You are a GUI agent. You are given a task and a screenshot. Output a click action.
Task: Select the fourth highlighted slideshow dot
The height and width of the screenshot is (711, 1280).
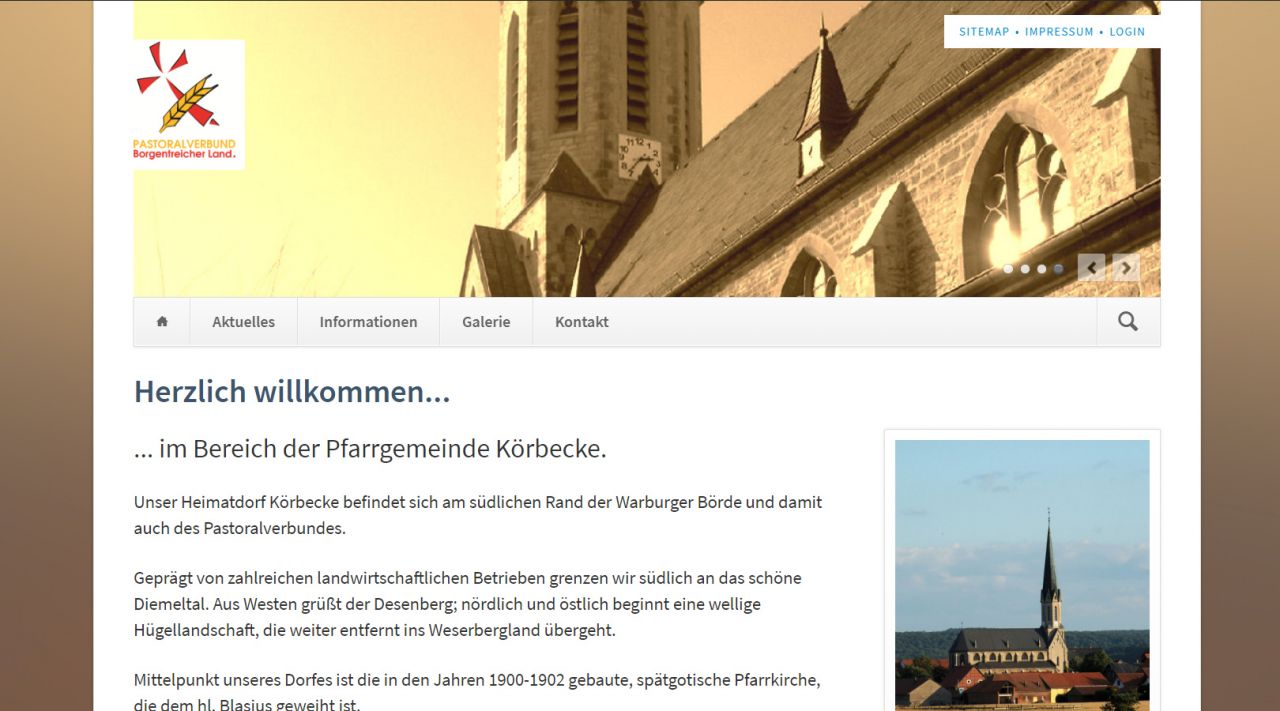[1058, 269]
